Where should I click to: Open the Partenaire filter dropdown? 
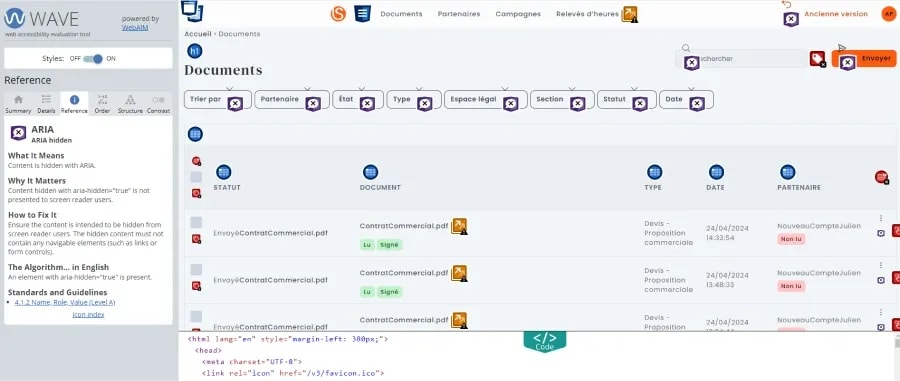[292, 99]
